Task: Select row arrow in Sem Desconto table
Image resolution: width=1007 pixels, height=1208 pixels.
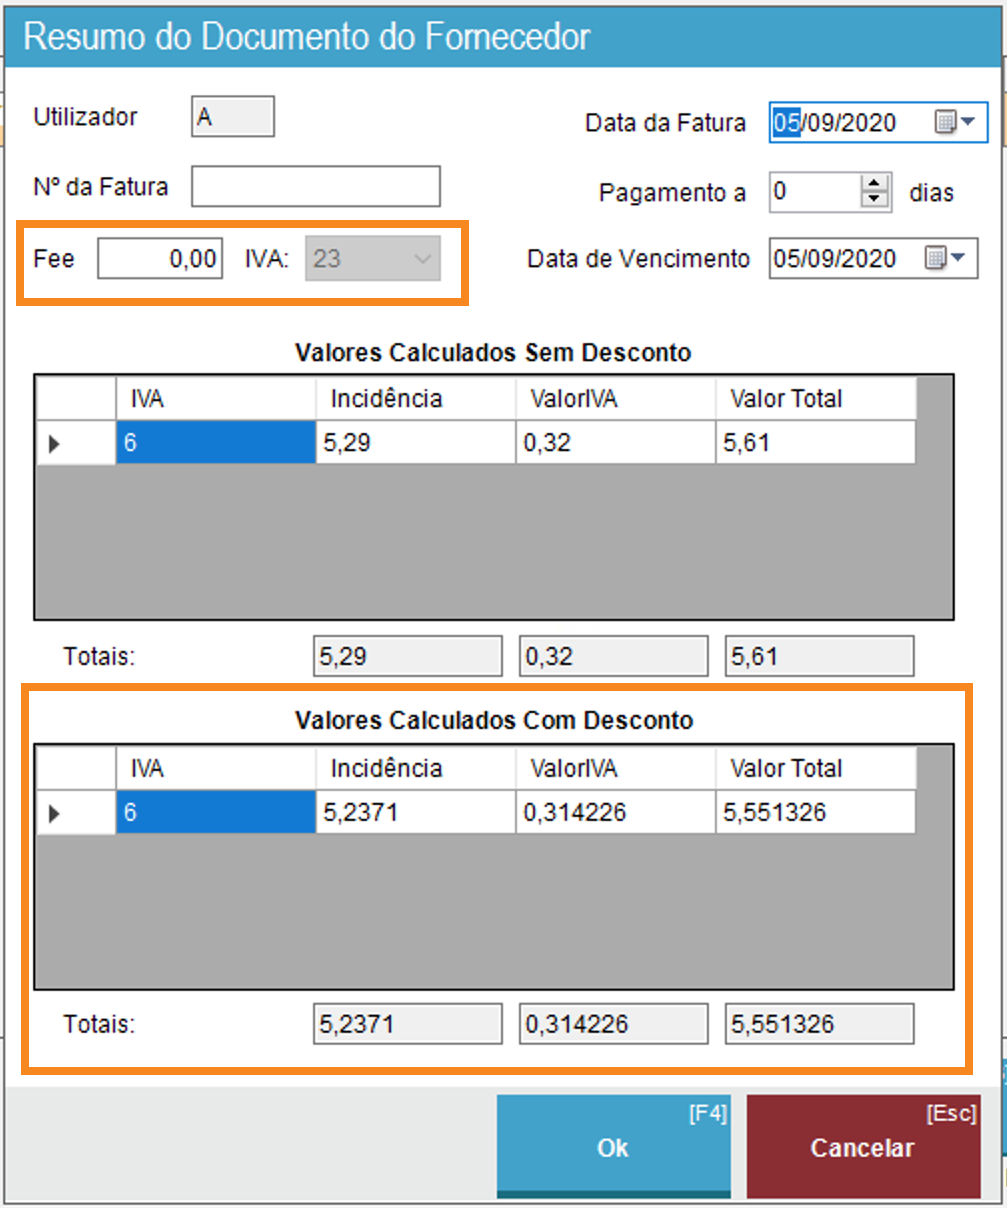Action: tap(55, 444)
